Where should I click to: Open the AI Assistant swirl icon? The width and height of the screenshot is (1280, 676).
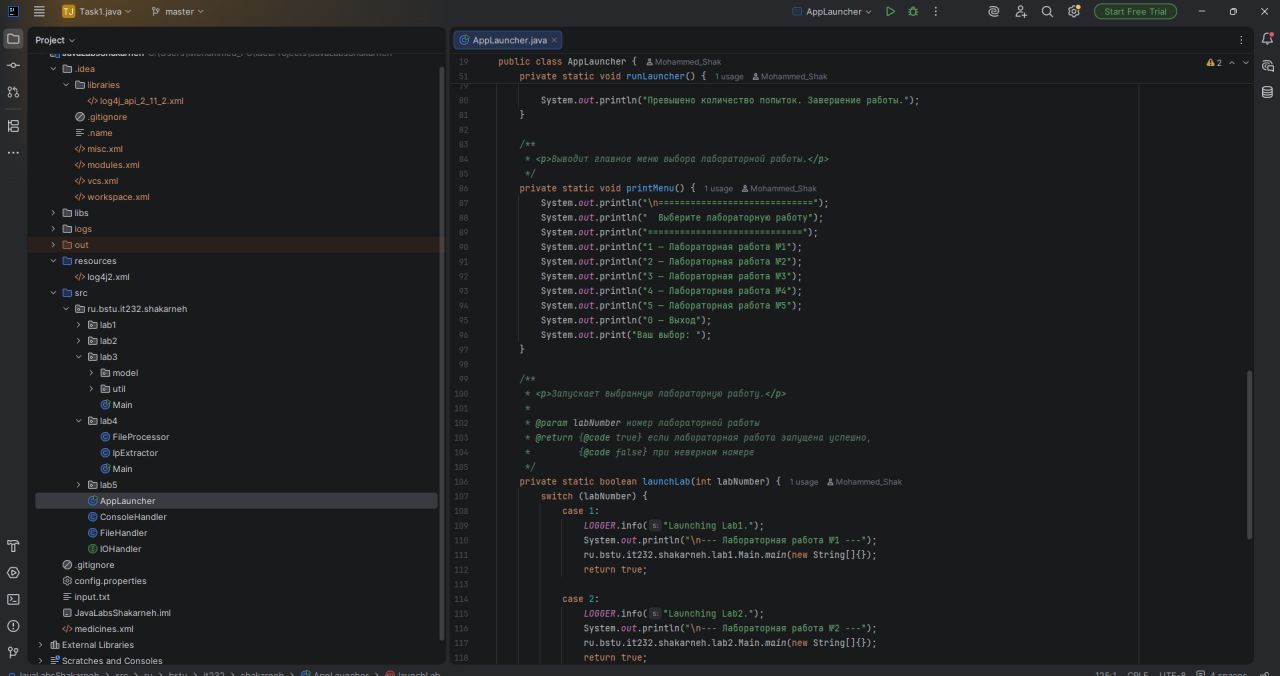pos(994,12)
